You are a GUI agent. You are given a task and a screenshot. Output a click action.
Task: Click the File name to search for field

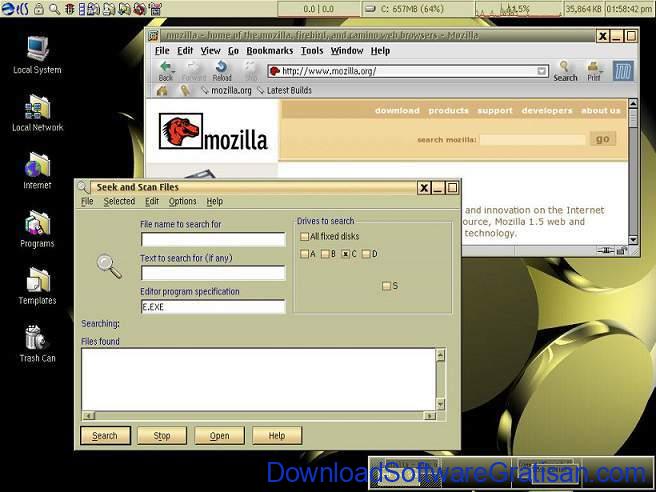(213, 239)
